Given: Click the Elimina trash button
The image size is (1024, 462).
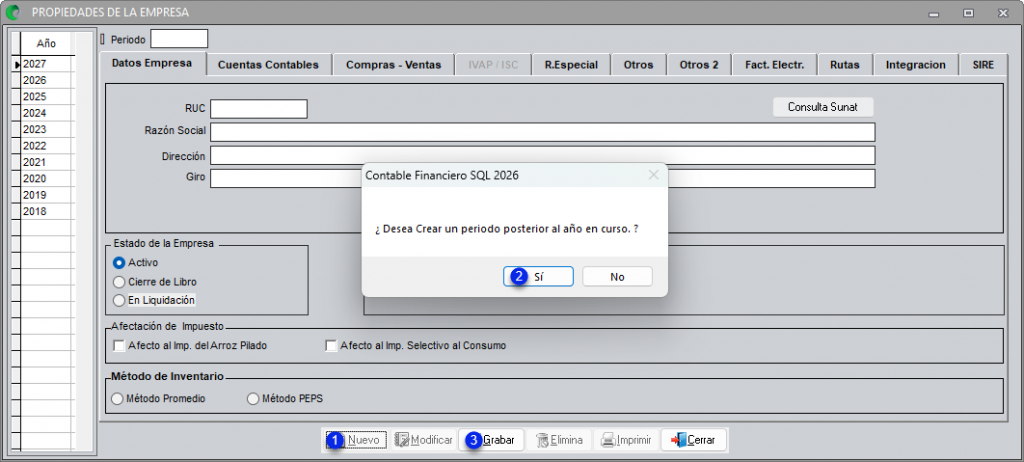Looking at the screenshot, I should coord(559,440).
